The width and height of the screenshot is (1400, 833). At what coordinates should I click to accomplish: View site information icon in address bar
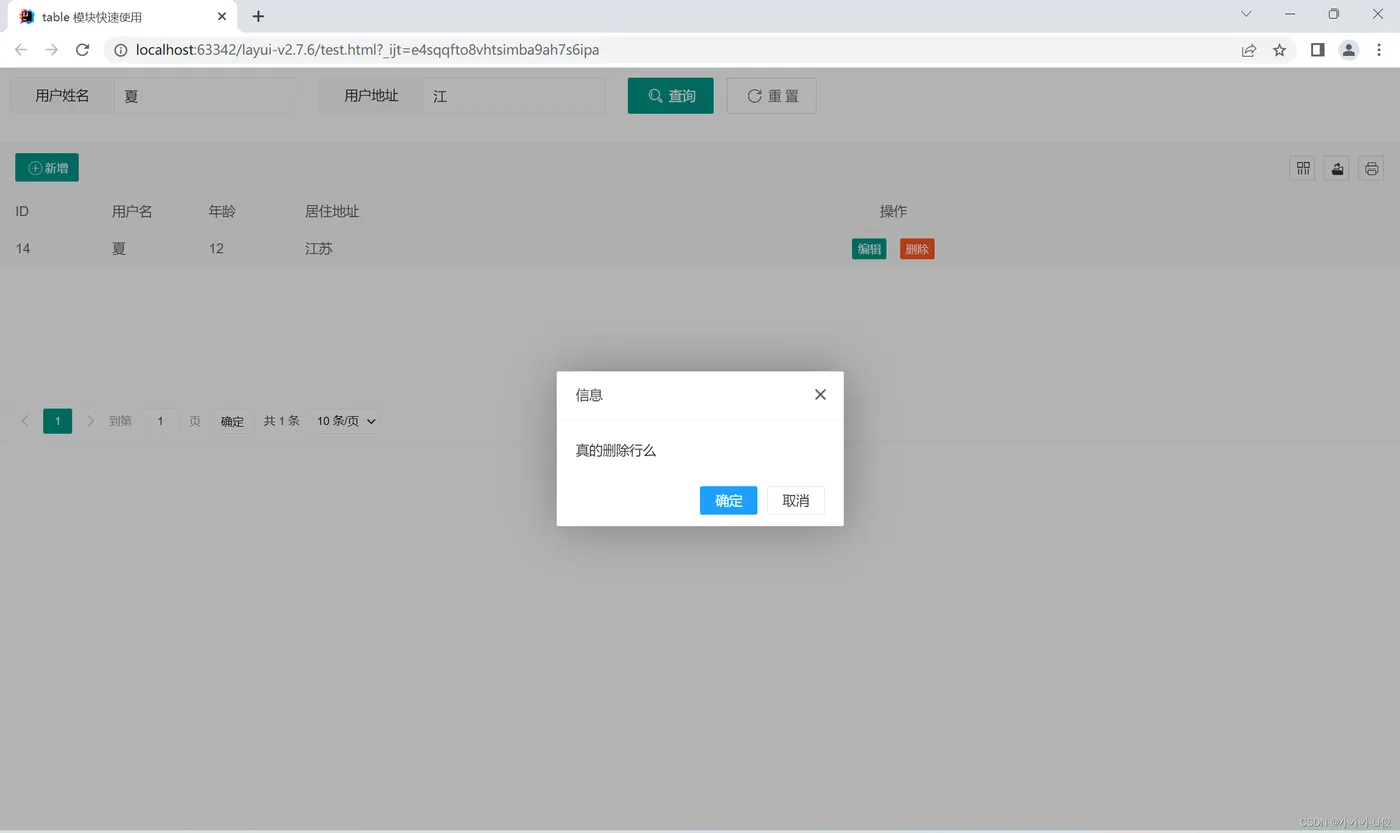tap(121, 50)
